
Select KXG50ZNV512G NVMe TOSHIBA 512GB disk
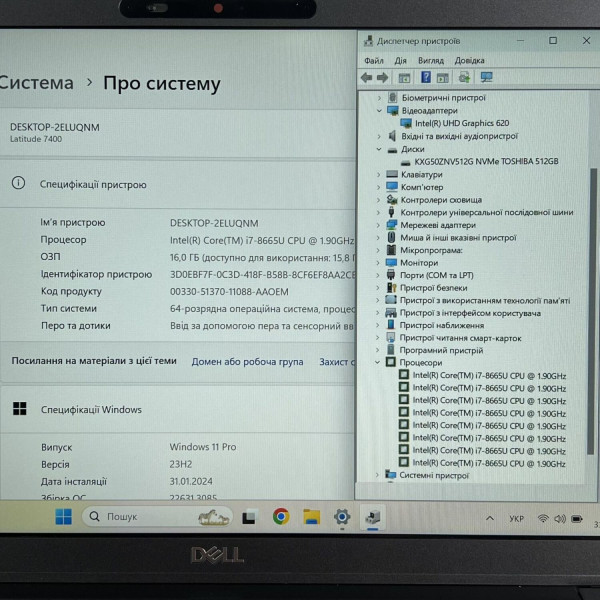coord(486,161)
